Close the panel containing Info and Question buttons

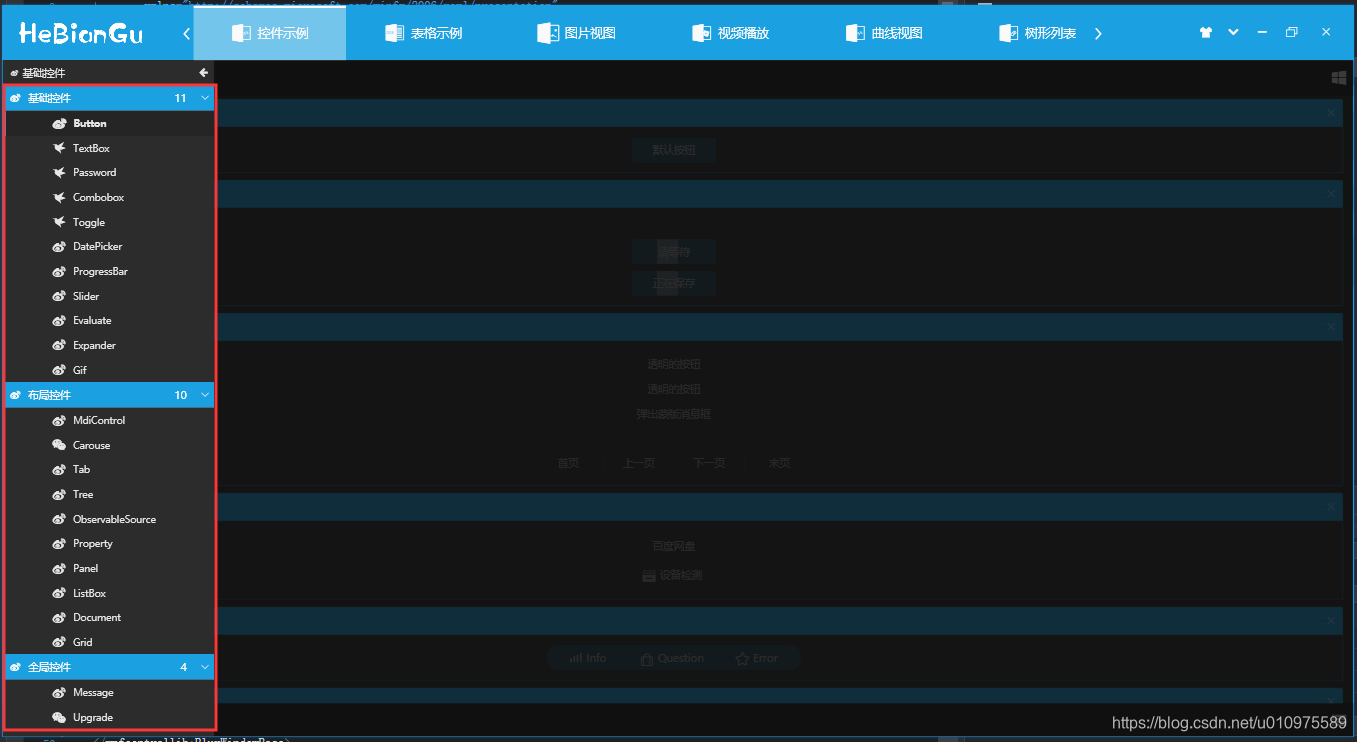1330,621
